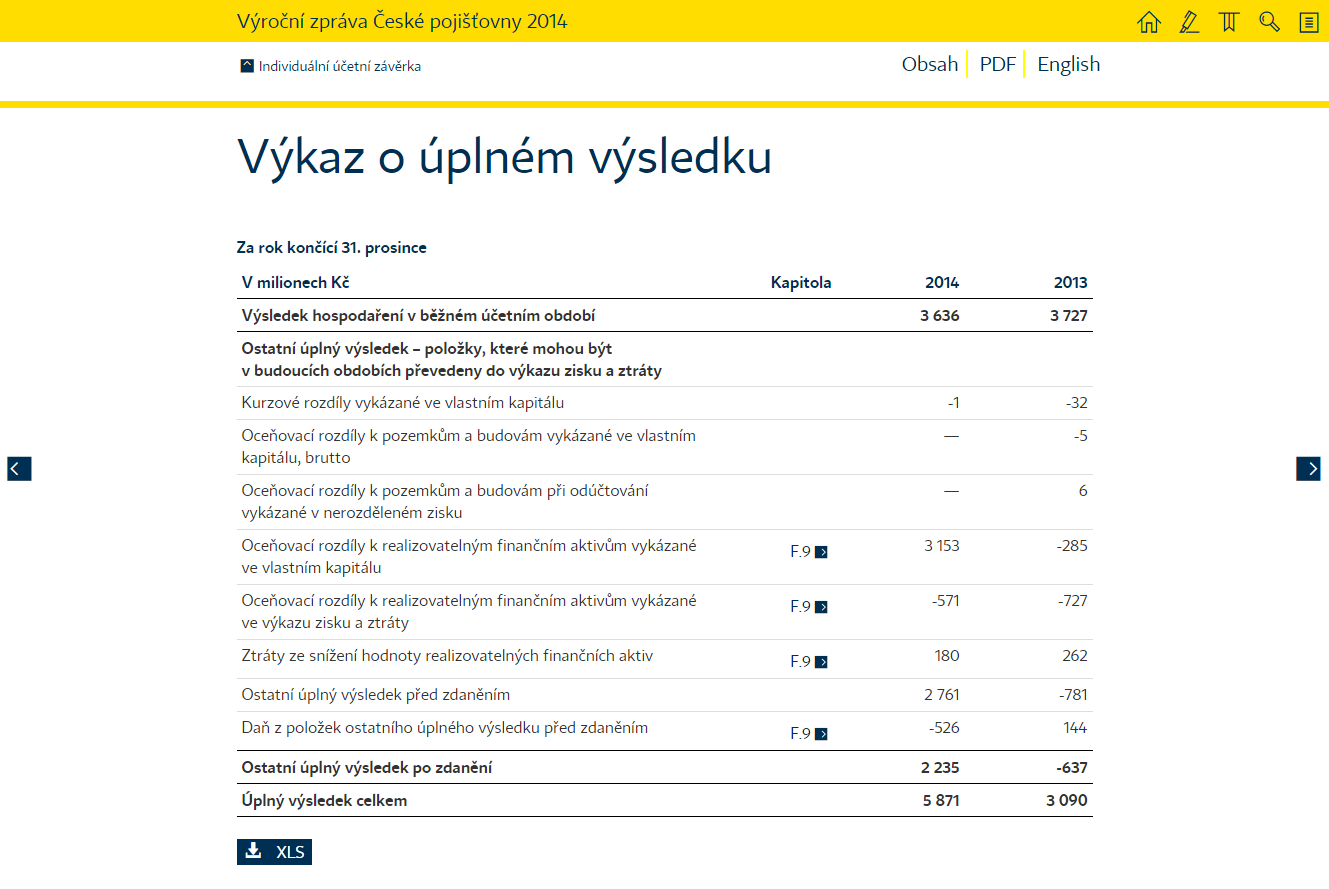Select the value 144 in the tax row

1075,727
